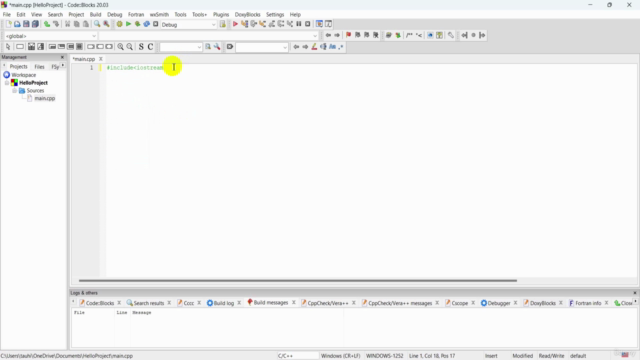This screenshot has height=360, width=640.
Task: Click the Undo icon
Action: pyautogui.click(x=47, y=24)
